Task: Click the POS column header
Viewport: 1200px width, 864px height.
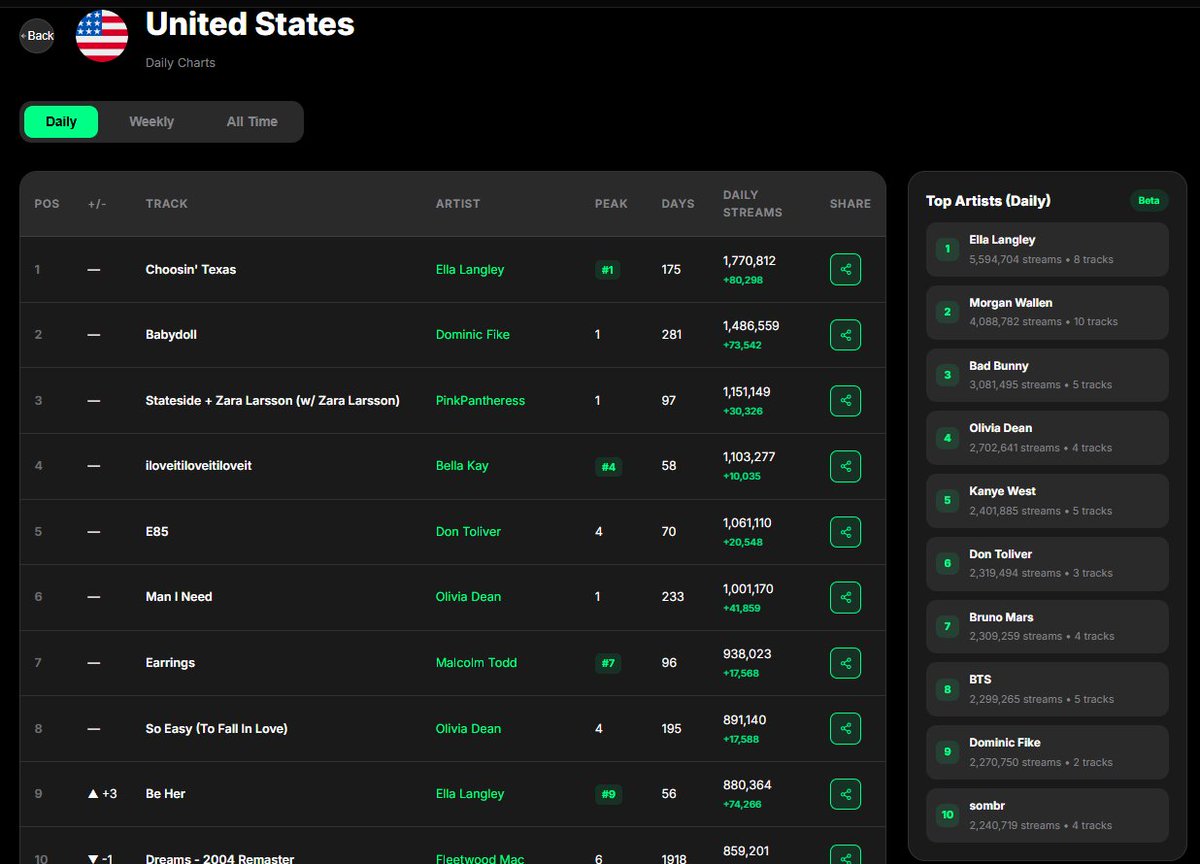Action: 47,204
